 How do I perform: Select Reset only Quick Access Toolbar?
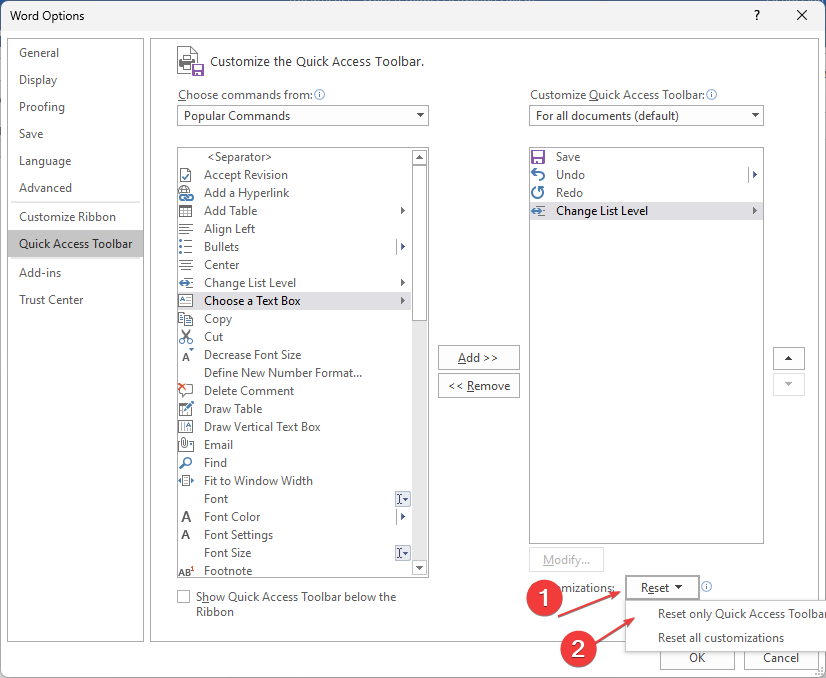tap(726, 614)
